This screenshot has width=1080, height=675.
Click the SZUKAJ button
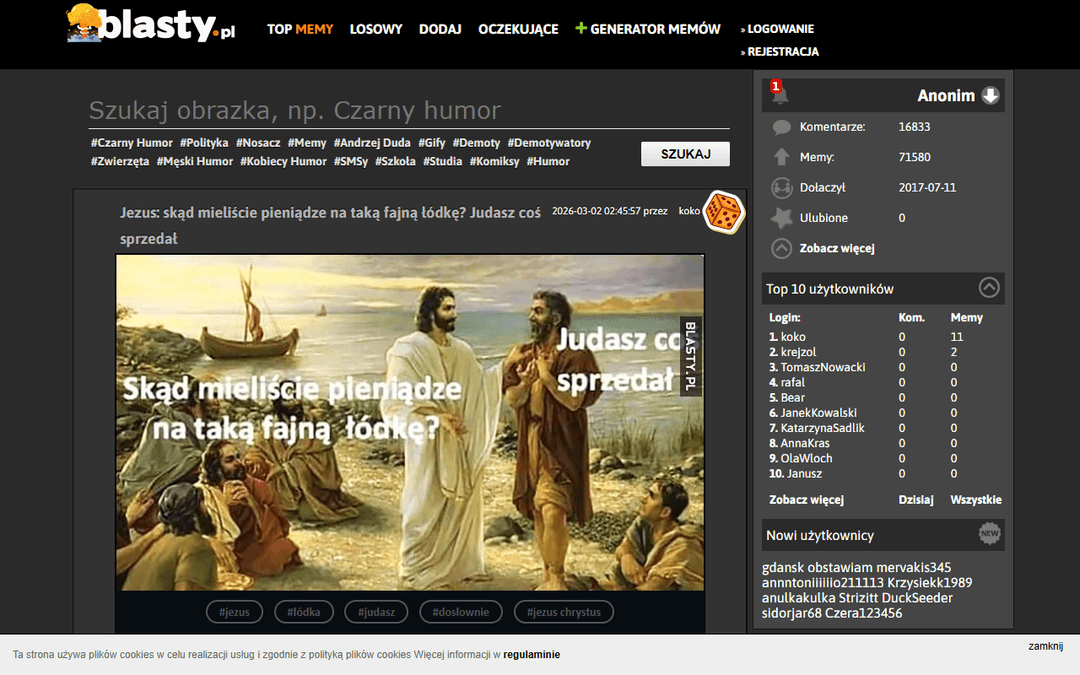pyautogui.click(x=685, y=154)
